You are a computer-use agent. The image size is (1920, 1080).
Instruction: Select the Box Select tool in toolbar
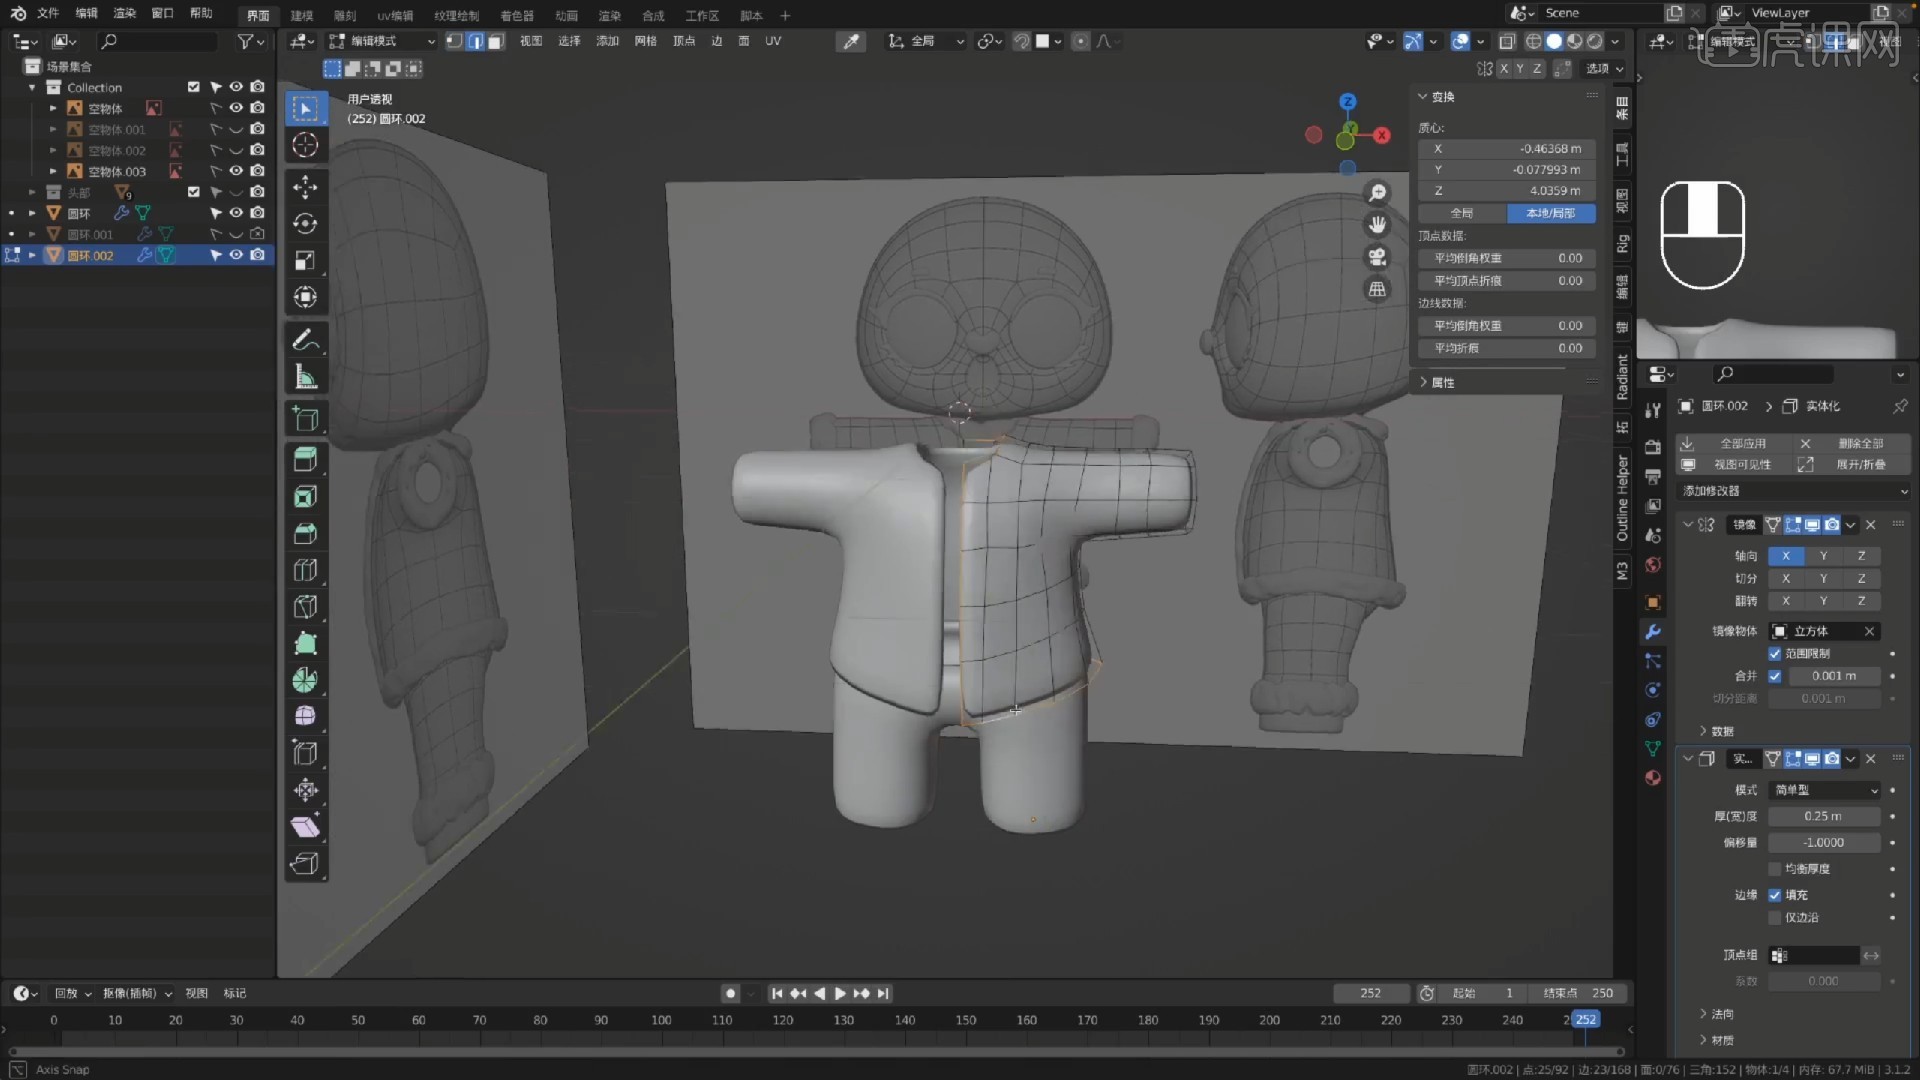point(306,108)
